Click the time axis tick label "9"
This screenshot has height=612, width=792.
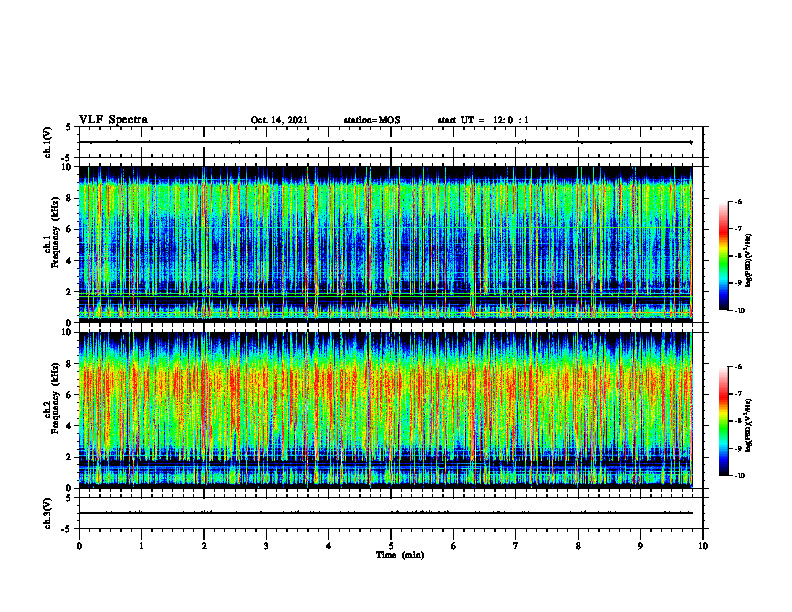coord(640,546)
